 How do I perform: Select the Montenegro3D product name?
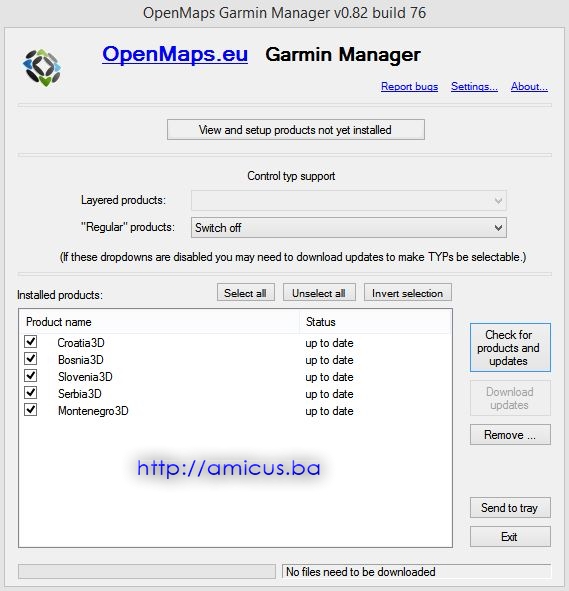tap(93, 410)
